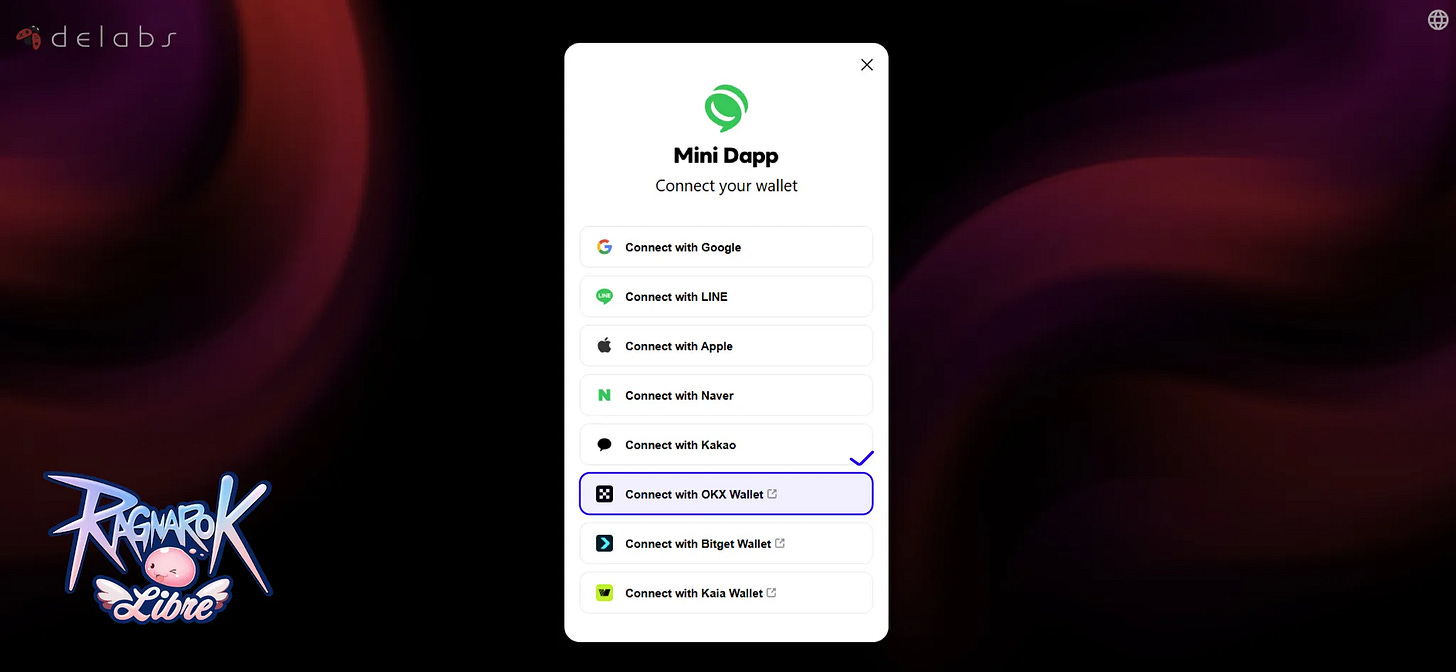Choose Connect with Apple
Screen dimensions: 1456x672
pyautogui.click(x=726, y=346)
